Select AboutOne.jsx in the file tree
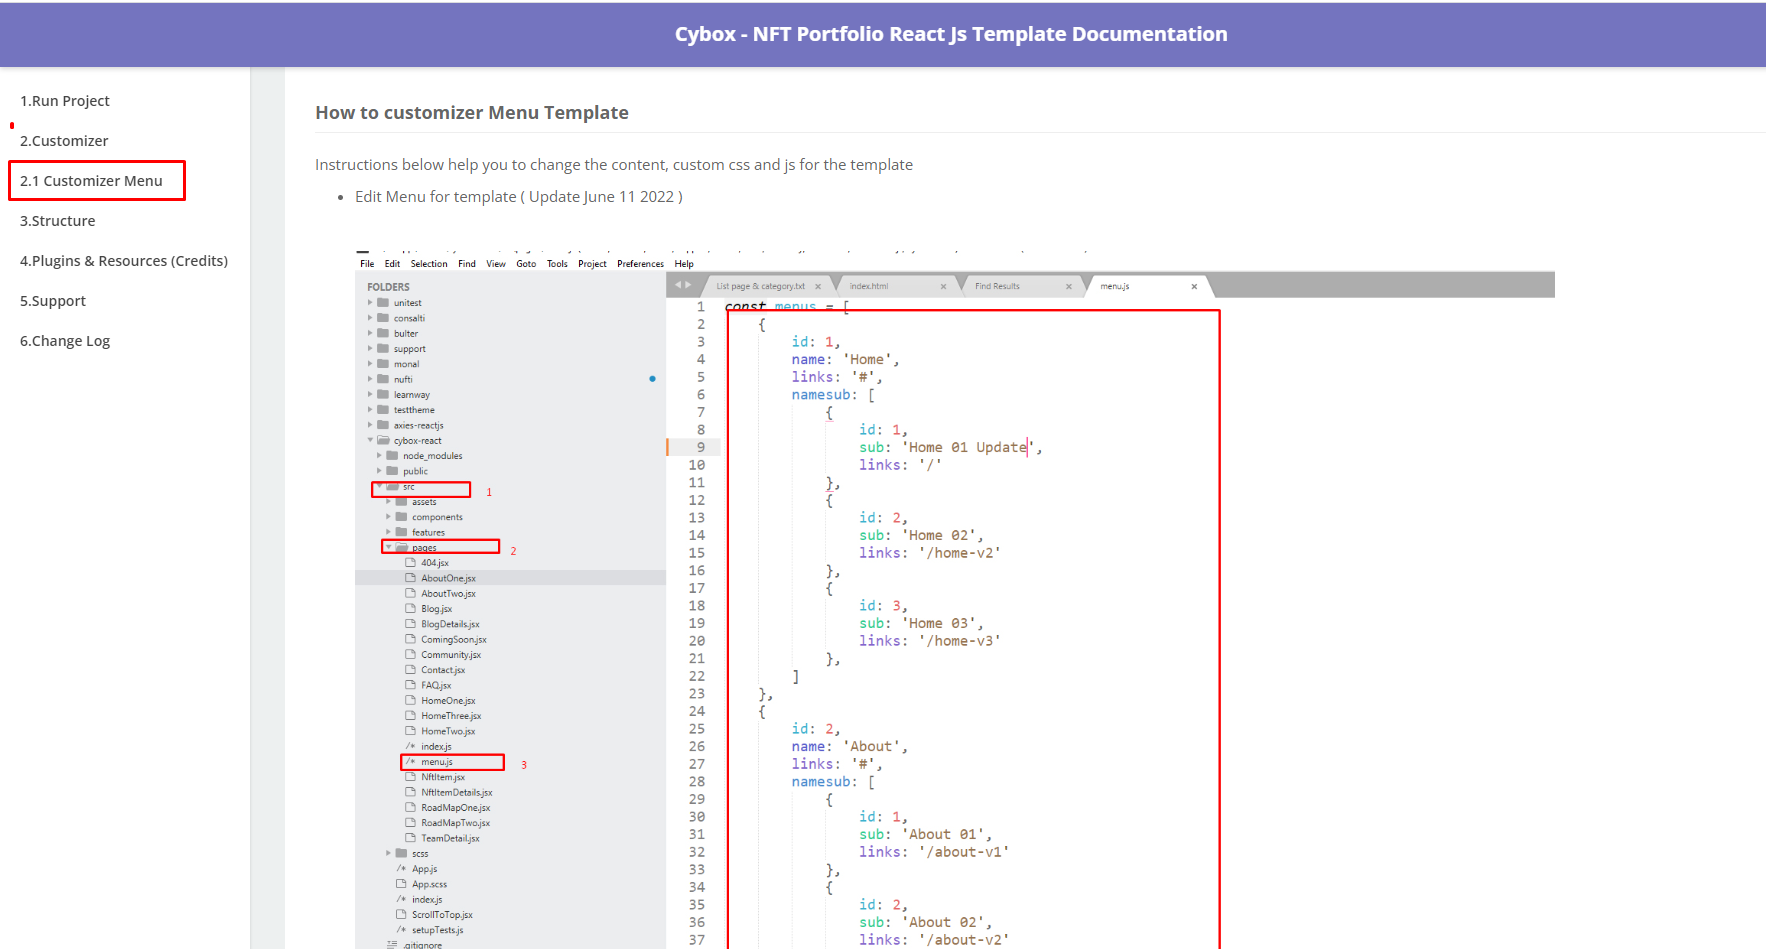 (448, 578)
